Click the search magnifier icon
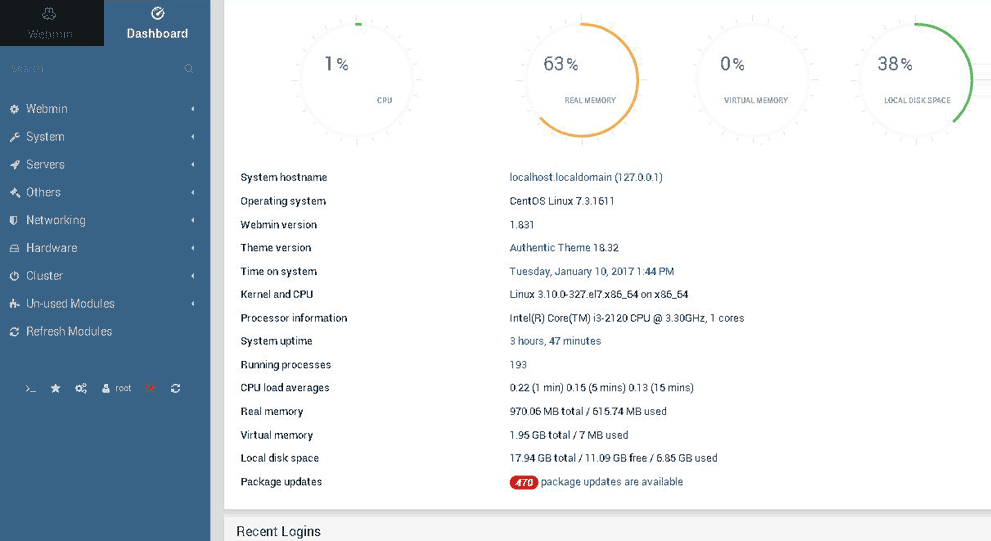This screenshot has height=541, width=991. coord(189,69)
